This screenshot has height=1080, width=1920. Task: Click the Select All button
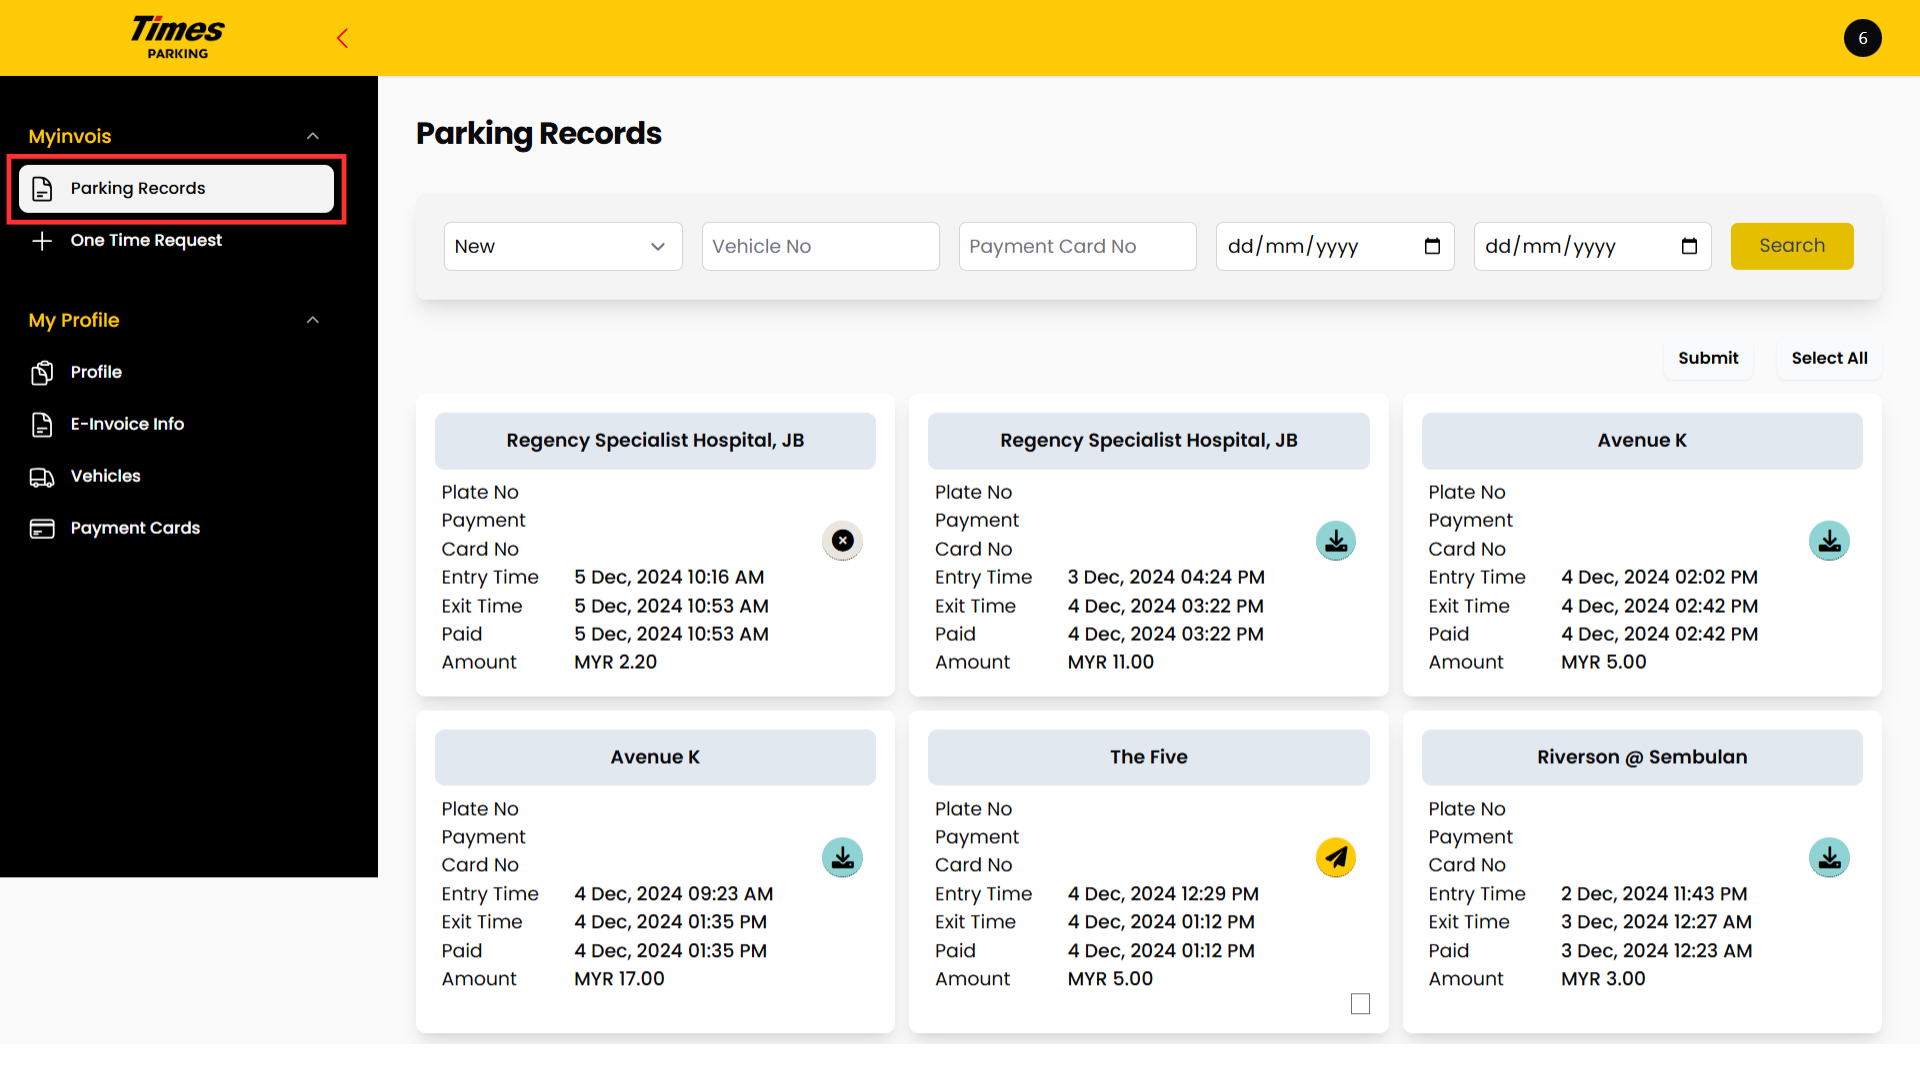point(1829,358)
